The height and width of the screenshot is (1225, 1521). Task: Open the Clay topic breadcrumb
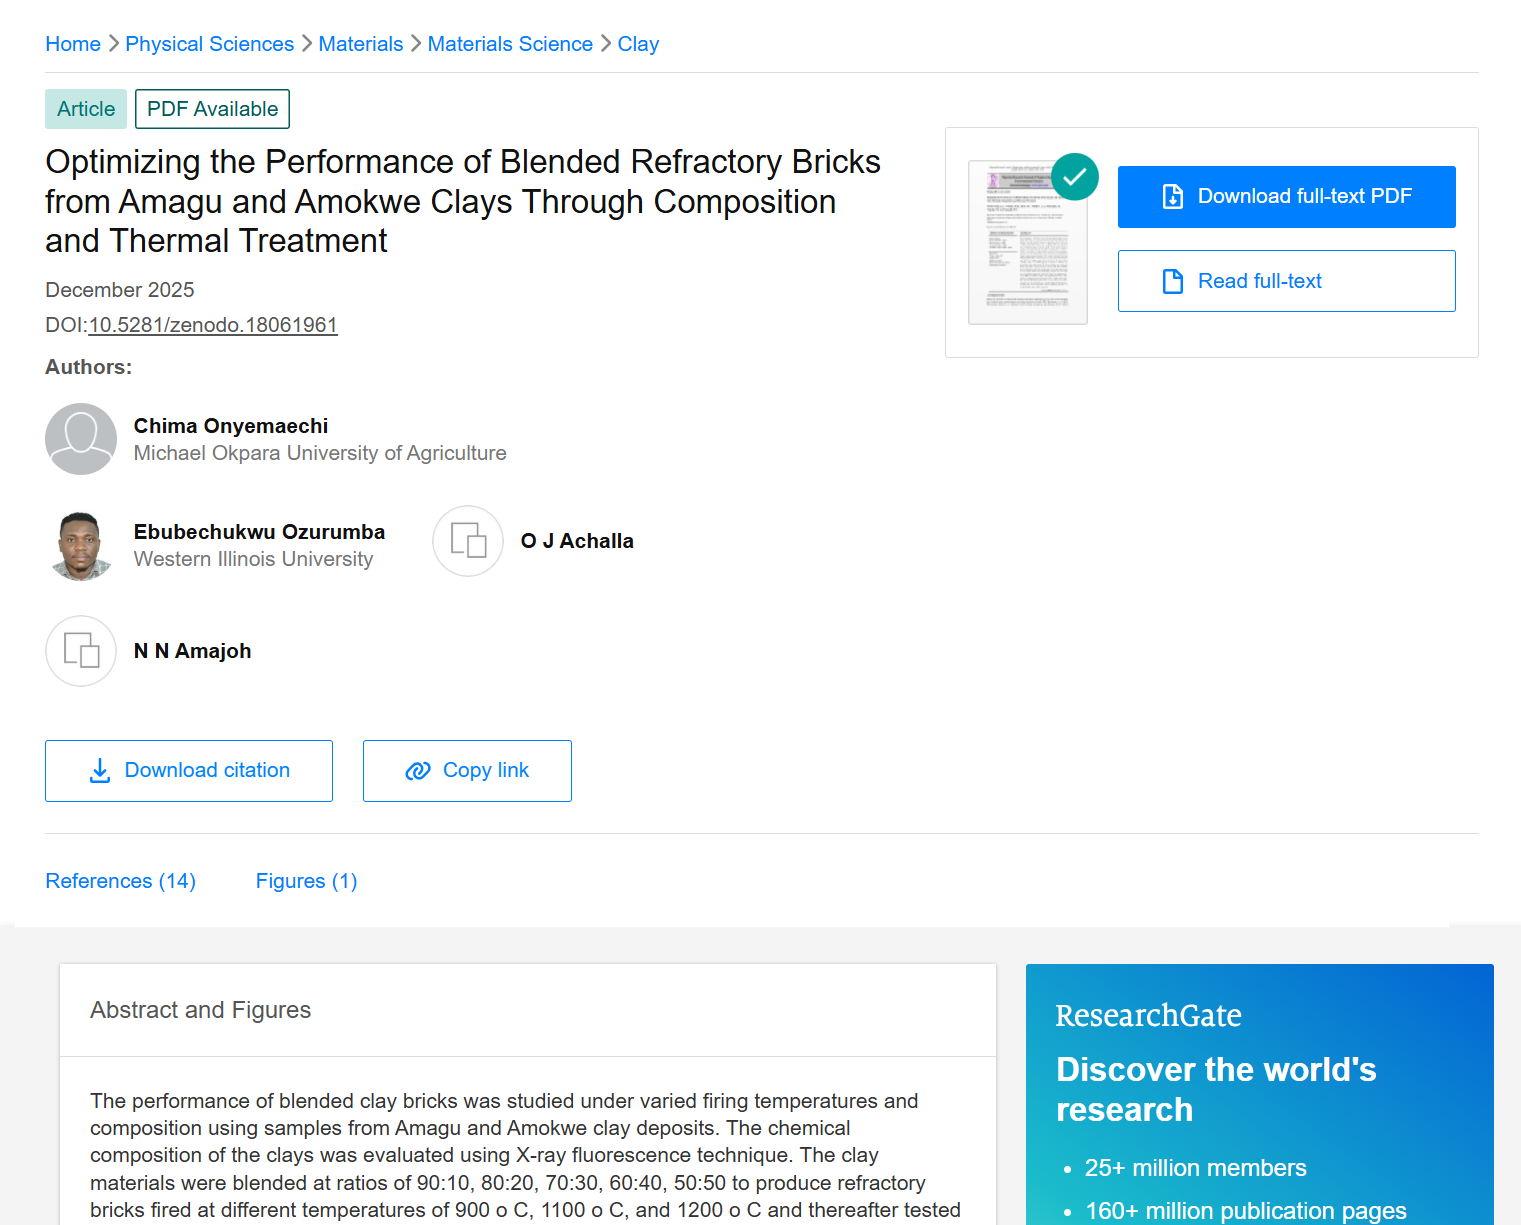[638, 44]
